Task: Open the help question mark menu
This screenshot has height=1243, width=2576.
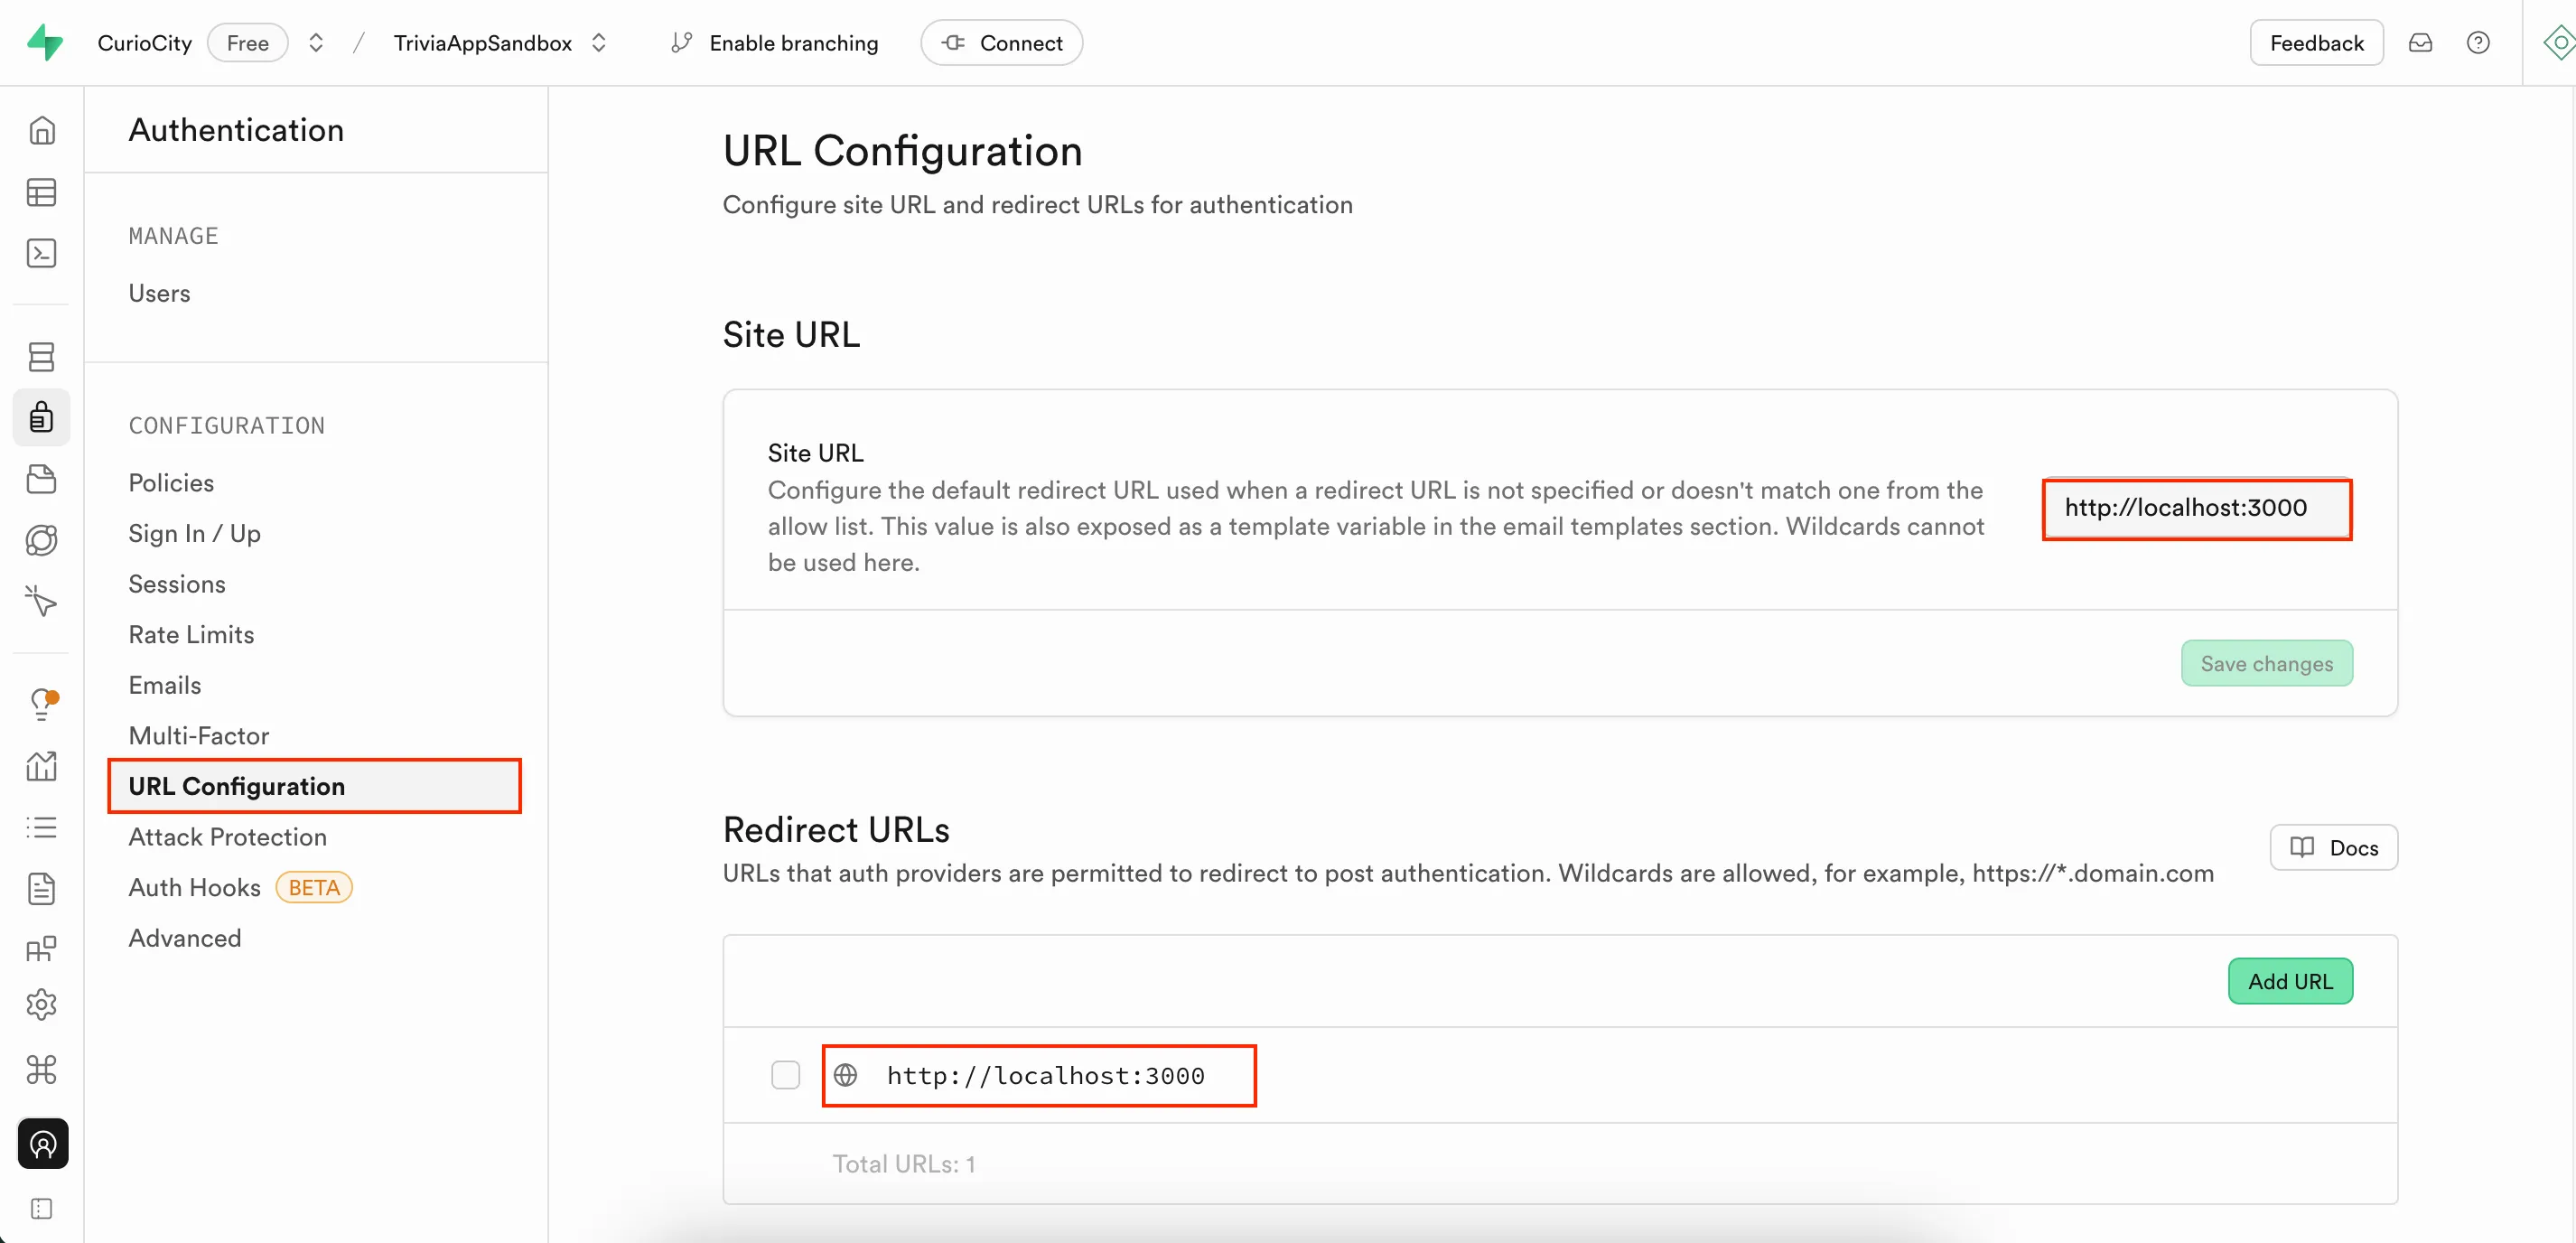Action: (x=2478, y=42)
